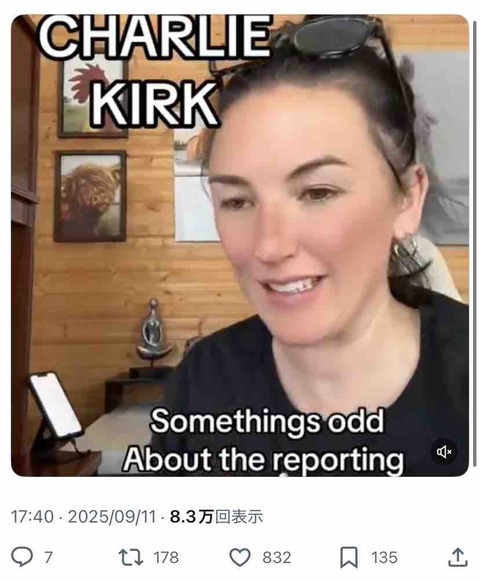Click the repost count 178
This screenshot has height=581, width=480.
coord(166,557)
